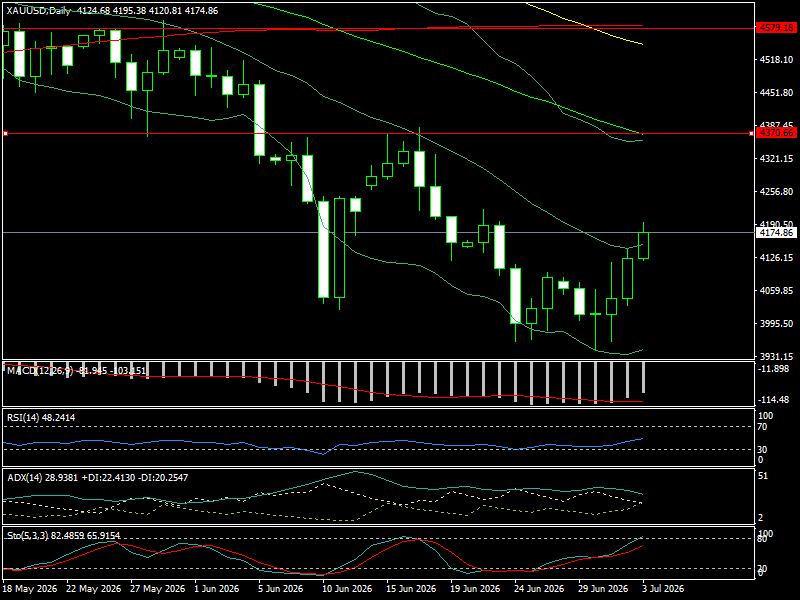800x600 pixels.
Task: Click the 4518.10 price scale label
Action: tap(776, 60)
